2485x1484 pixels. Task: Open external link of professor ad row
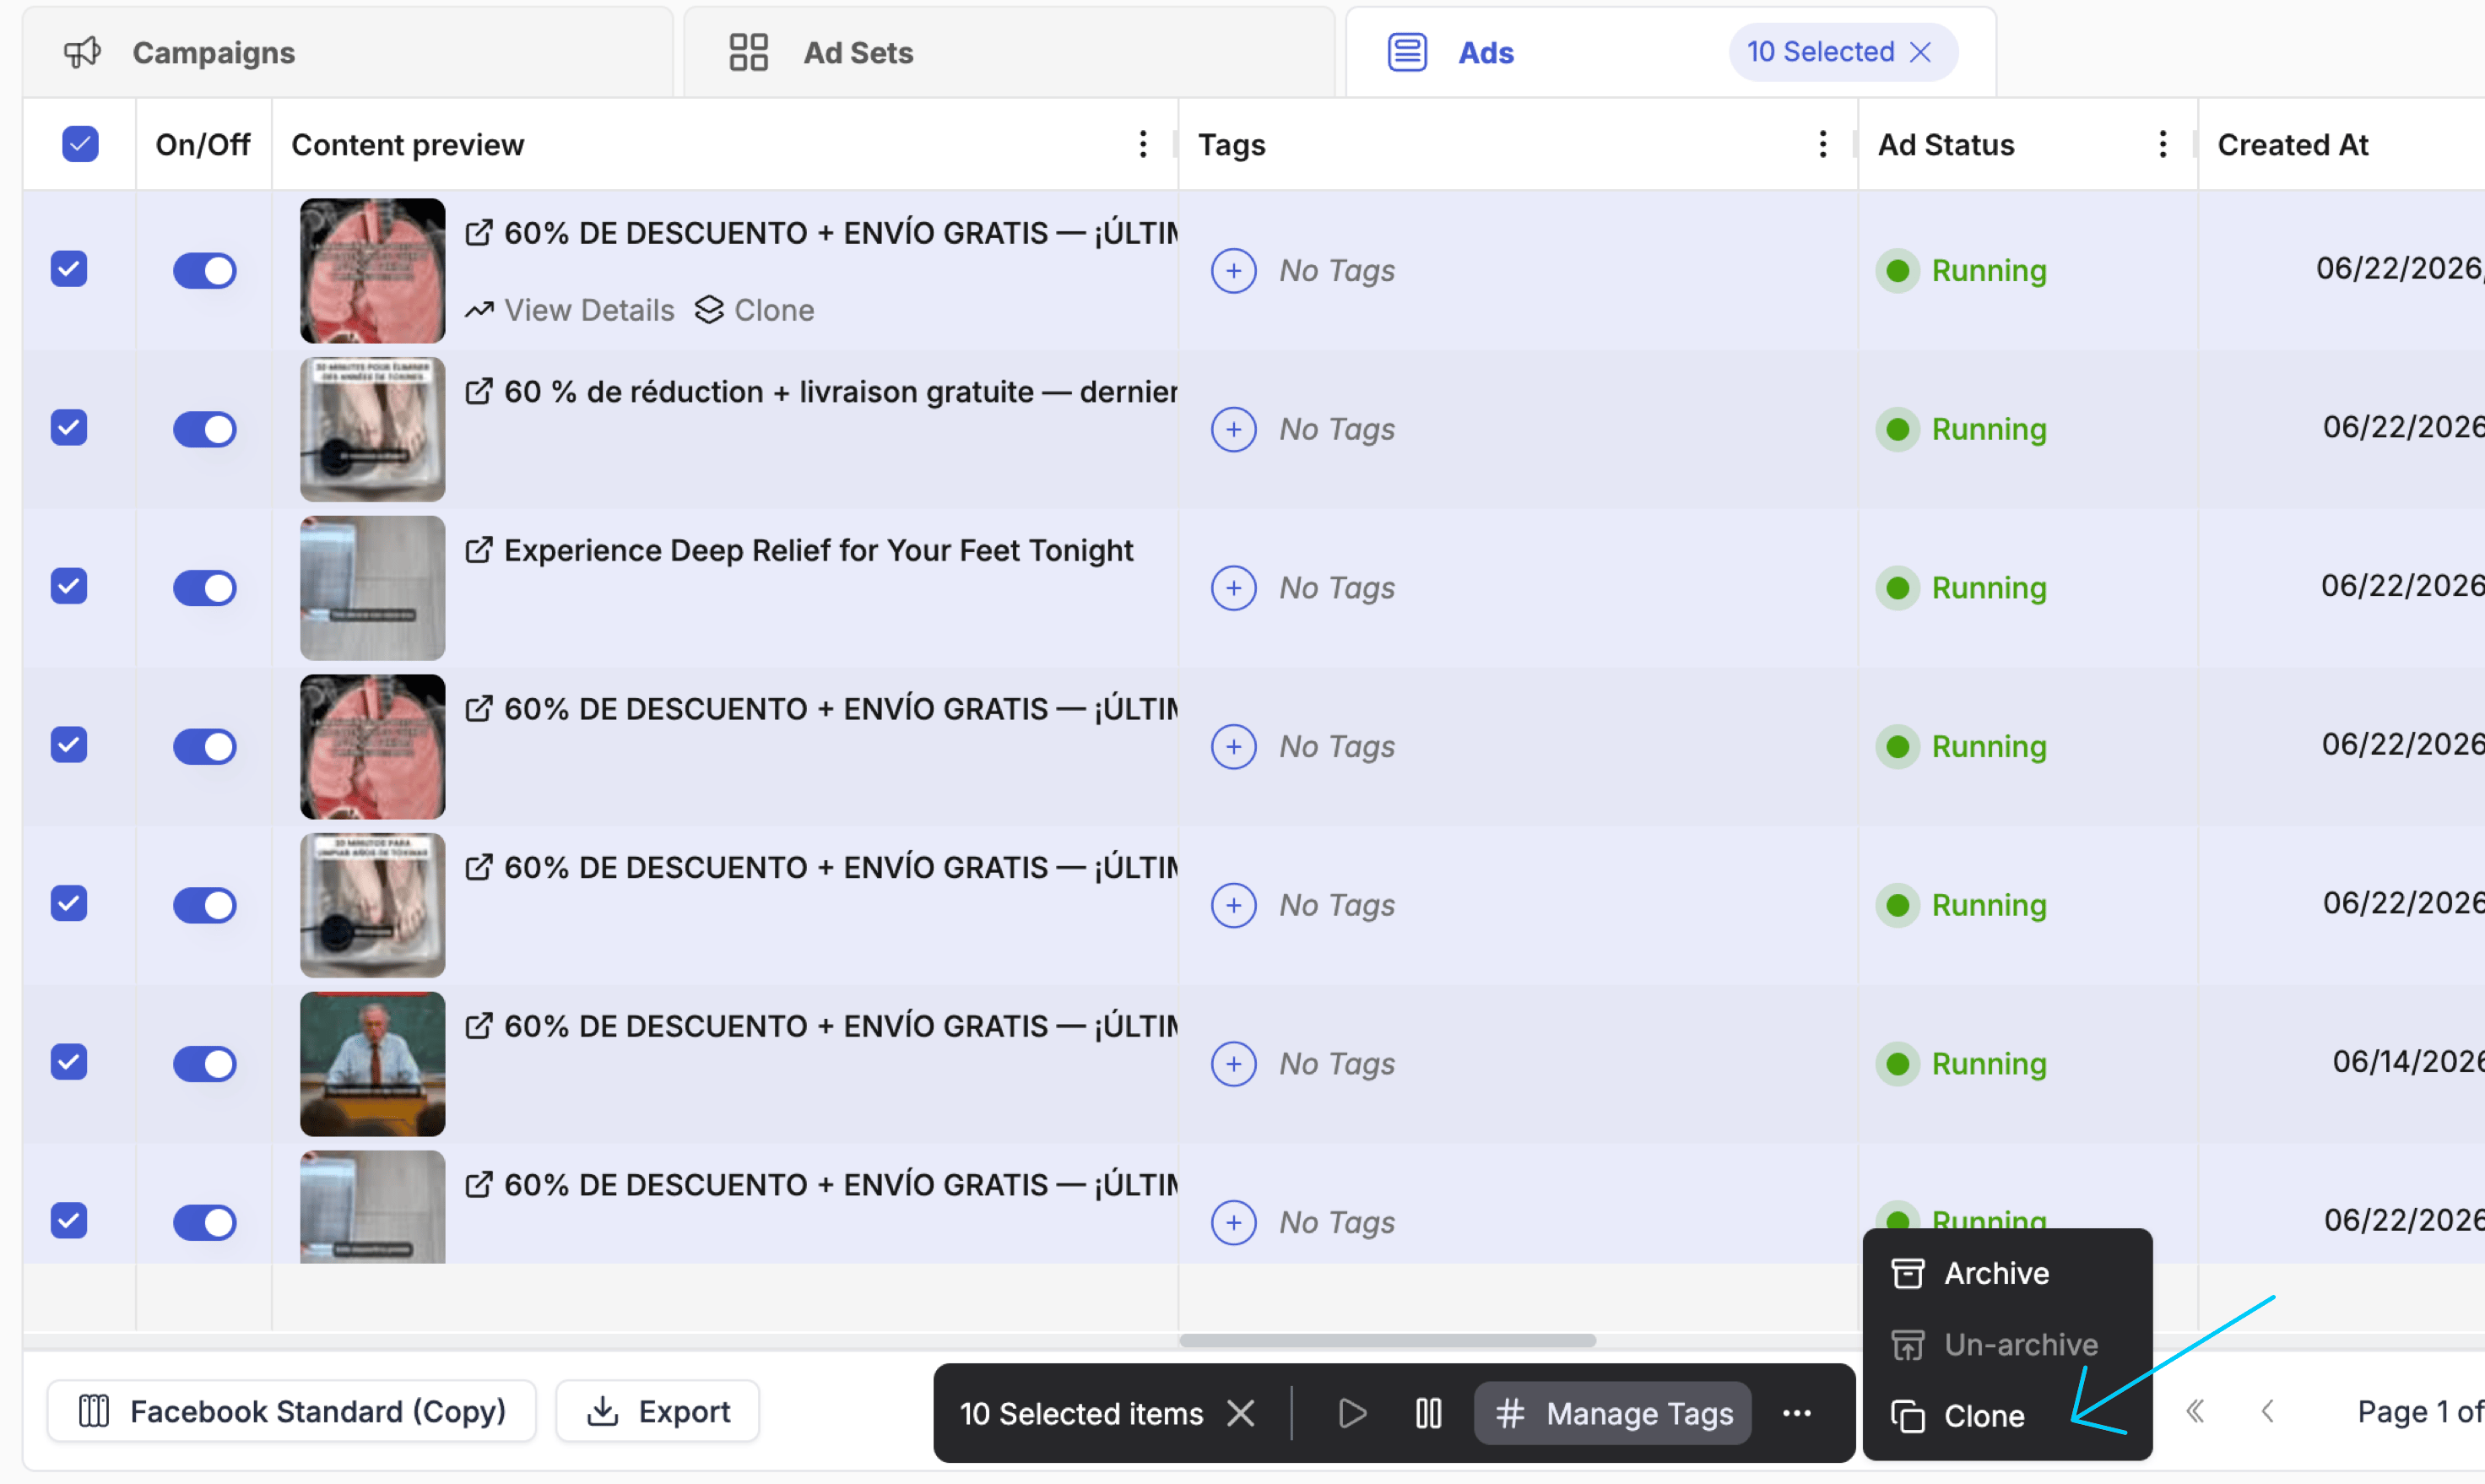[479, 1026]
